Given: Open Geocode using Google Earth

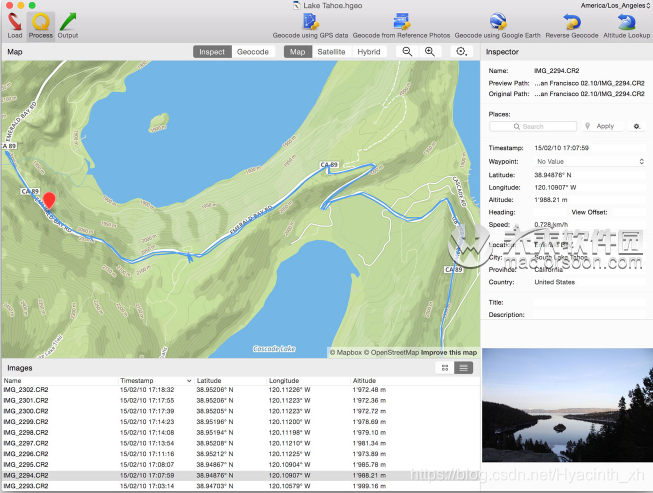Looking at the screenshot, I should tap(498, 22).
